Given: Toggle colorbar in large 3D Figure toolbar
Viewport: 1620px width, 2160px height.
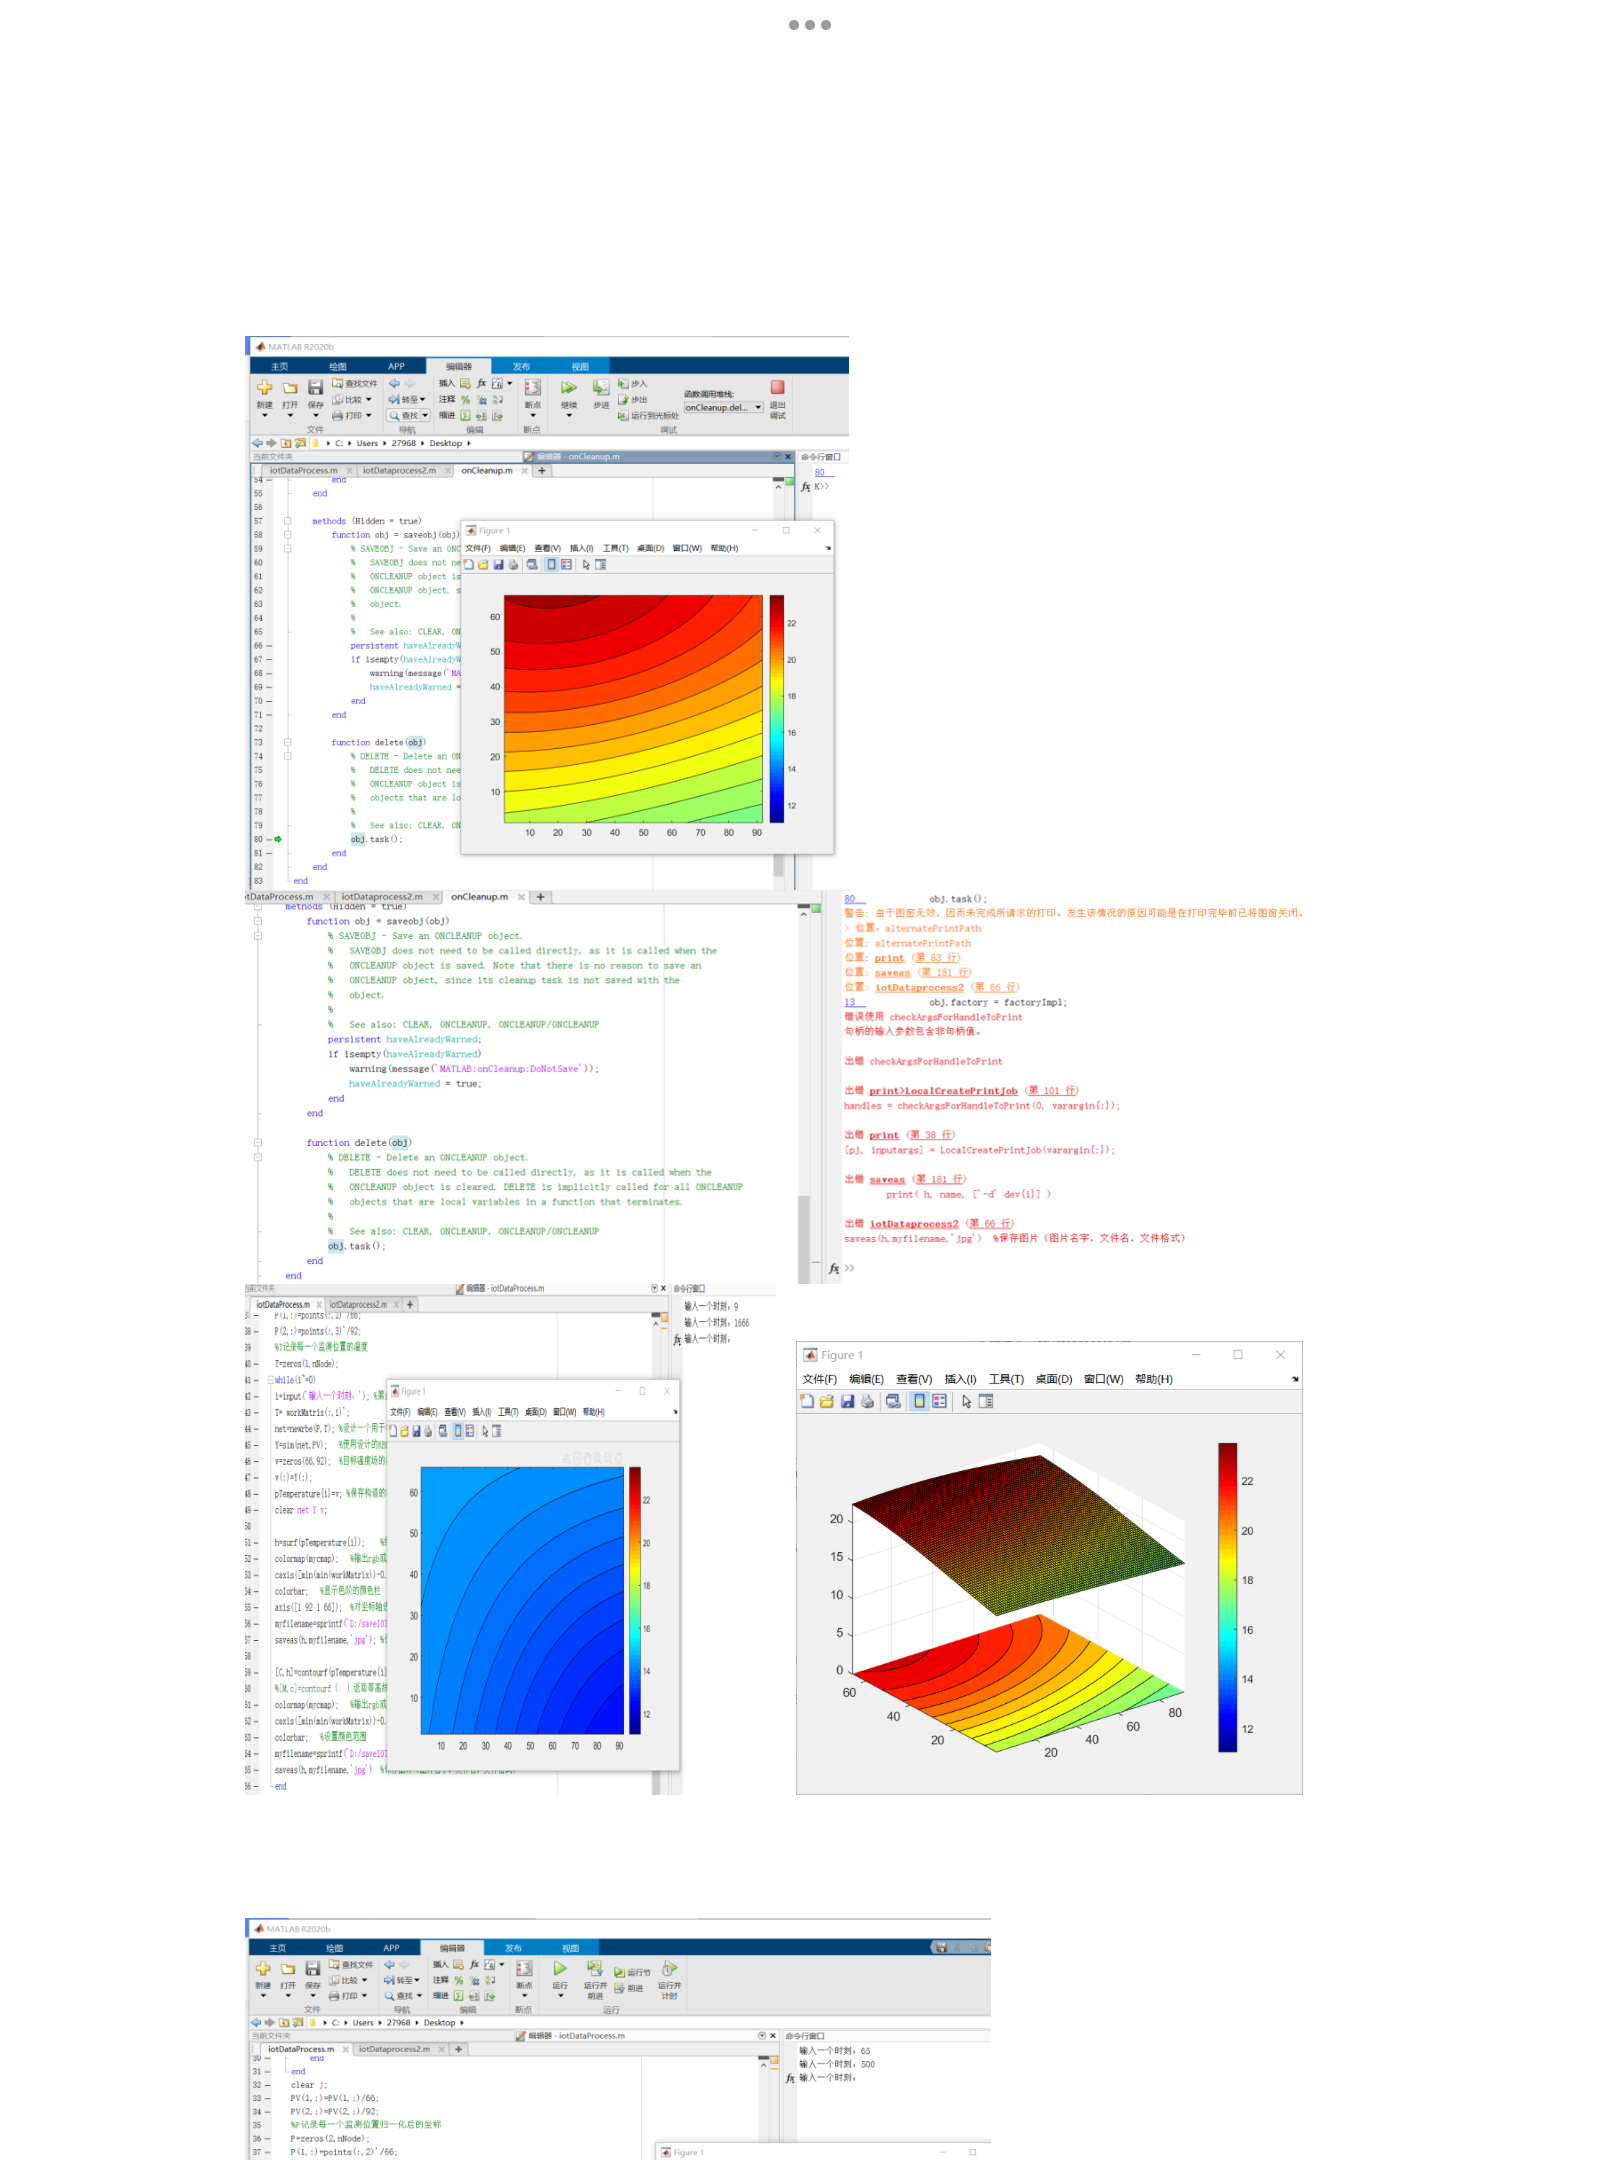Looking at the screenshot, I should pyautogui.click(x=919, y=1401).
